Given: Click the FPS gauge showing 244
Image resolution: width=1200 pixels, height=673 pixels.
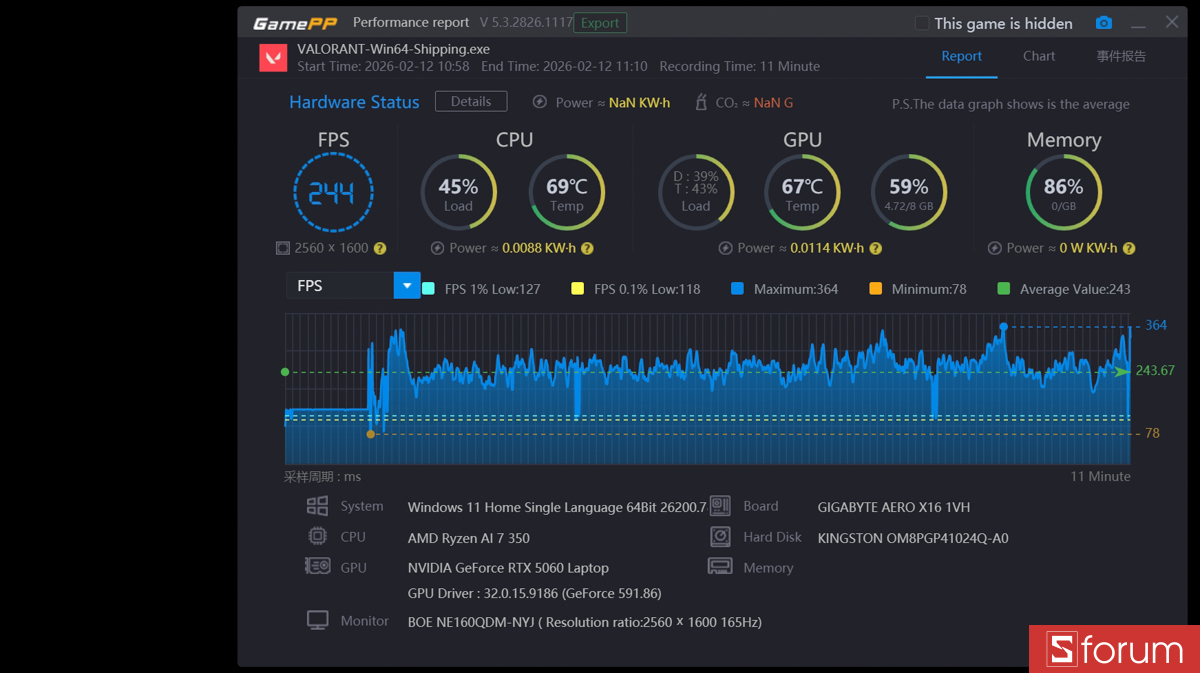Looking at the screenshot, I should (334, 191).
